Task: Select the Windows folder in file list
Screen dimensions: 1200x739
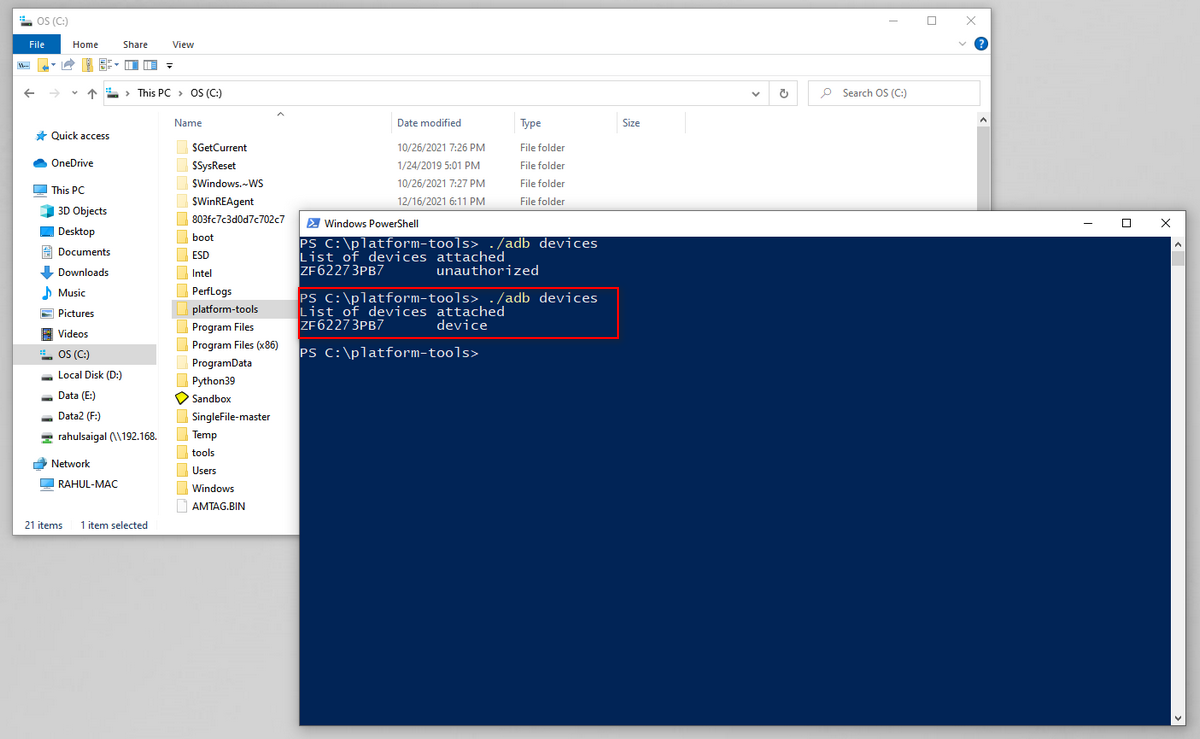Action: [213, 489]
